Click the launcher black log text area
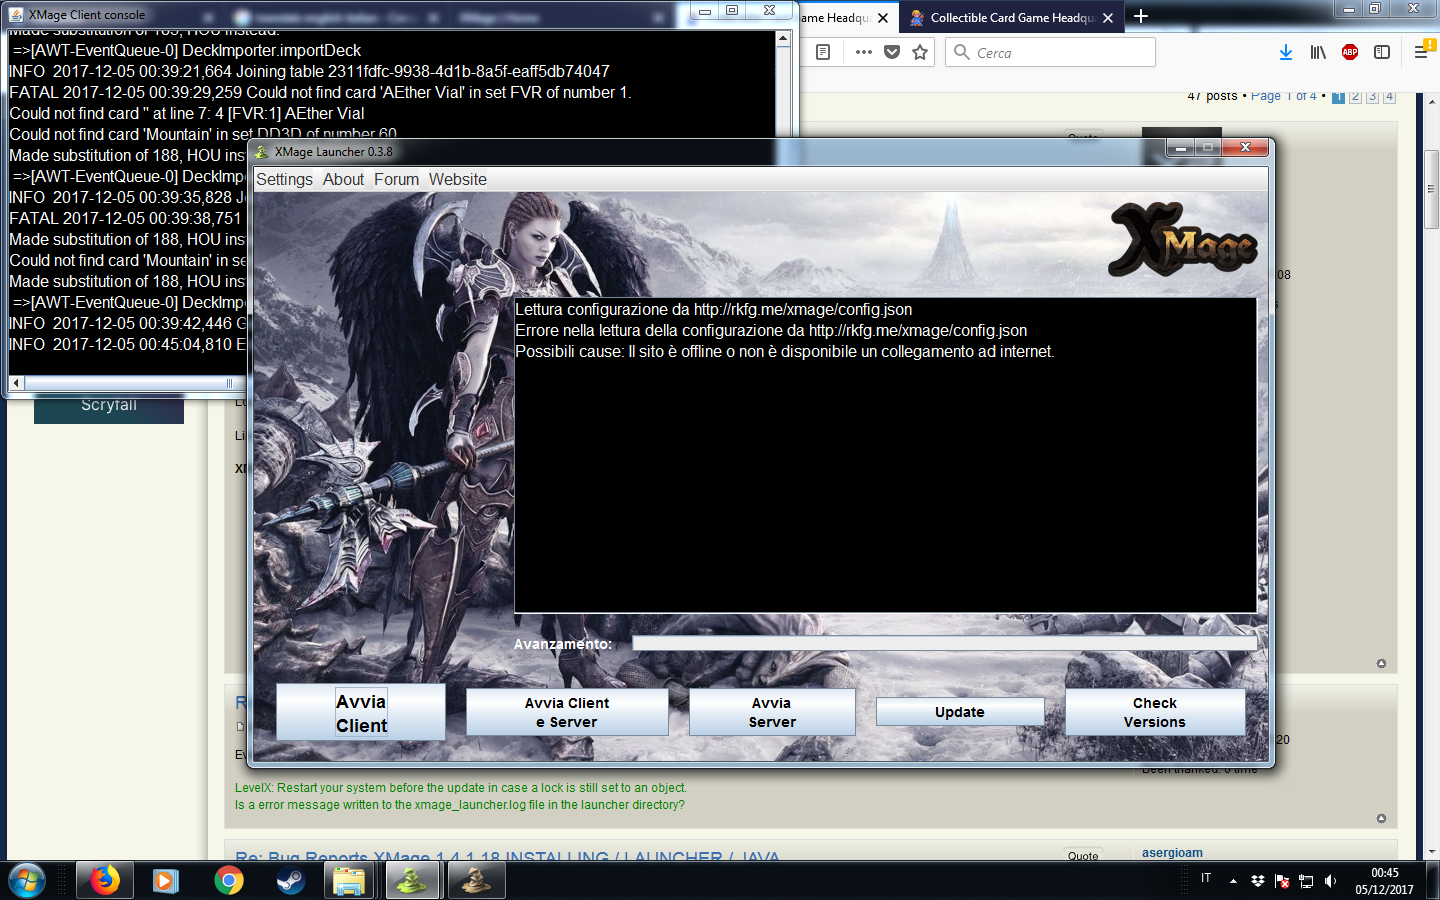Viewport: 1440px width, 900px height. coord(885,455)
